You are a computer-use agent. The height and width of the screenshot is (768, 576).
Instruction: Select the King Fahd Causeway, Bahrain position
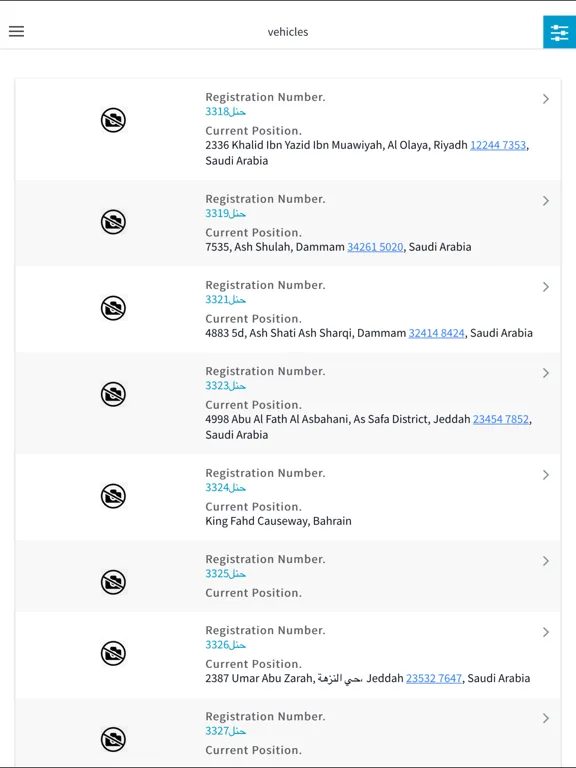pyautogui.click(x=278, y=521)
